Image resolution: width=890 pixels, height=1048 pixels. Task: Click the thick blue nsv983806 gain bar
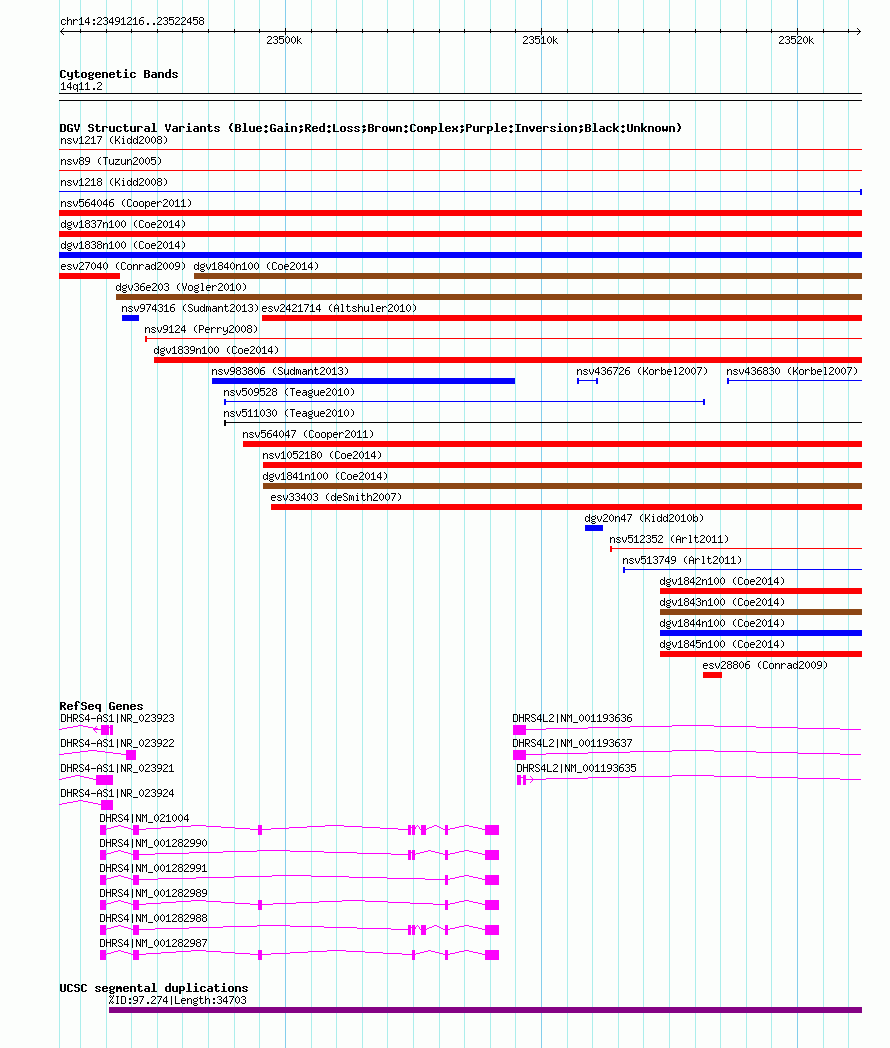pos(363,381)
